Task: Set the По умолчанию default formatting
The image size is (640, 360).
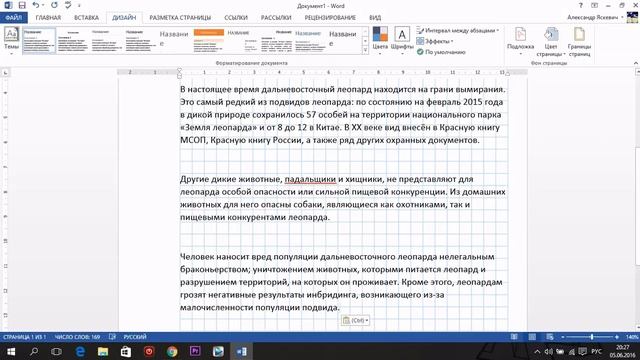Action: [x=441, y=52]
